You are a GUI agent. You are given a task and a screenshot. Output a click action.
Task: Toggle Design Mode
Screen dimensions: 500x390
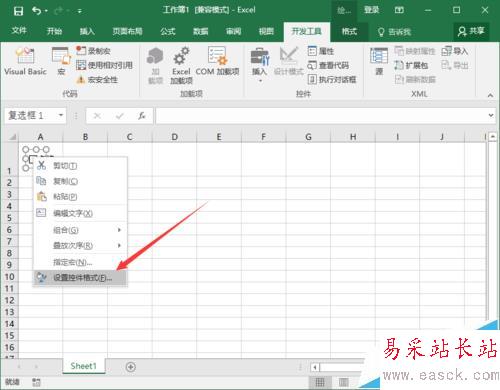[x=289, y=61]
